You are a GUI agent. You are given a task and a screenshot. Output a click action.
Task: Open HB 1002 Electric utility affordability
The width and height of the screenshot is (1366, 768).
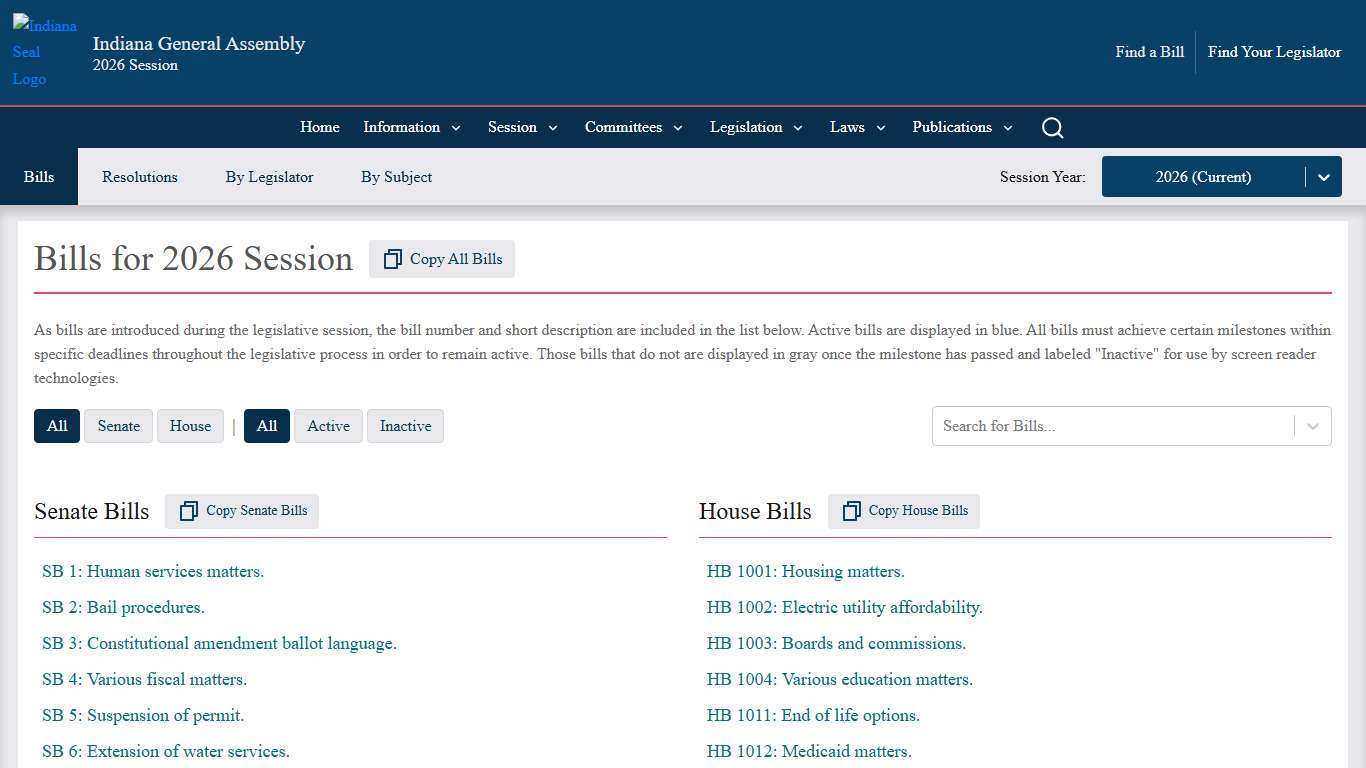844,607
